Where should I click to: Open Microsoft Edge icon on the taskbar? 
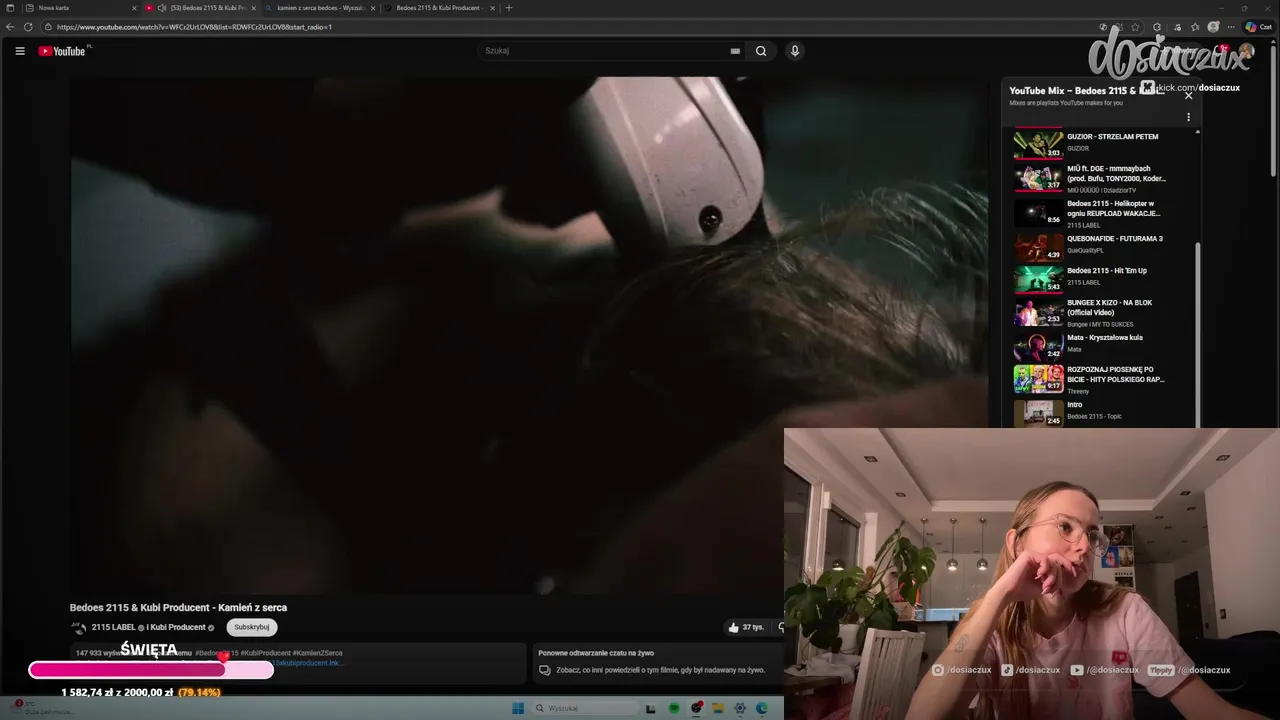(x=762, y=708)
